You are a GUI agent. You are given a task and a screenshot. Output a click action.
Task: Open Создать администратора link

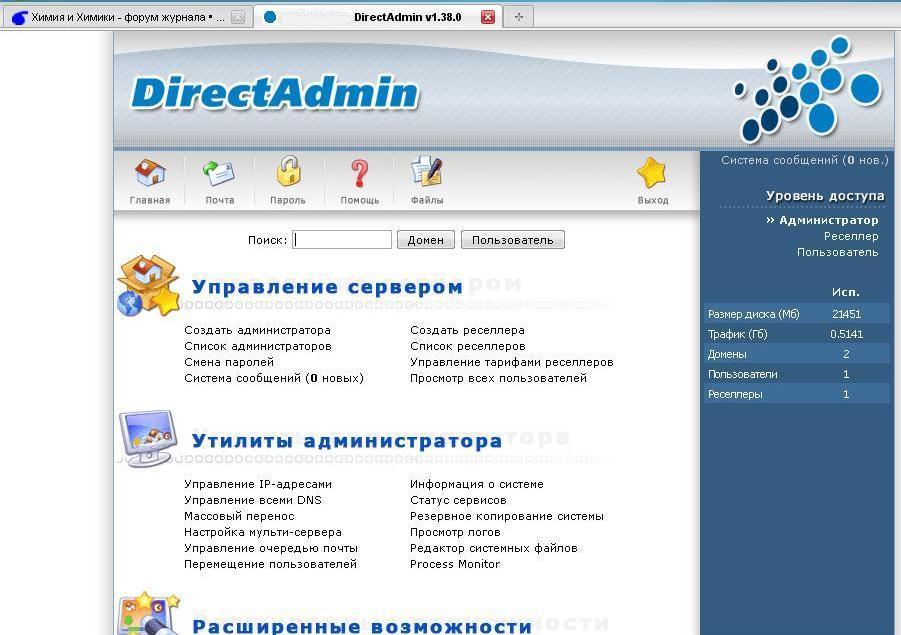[x=257, y=330]
